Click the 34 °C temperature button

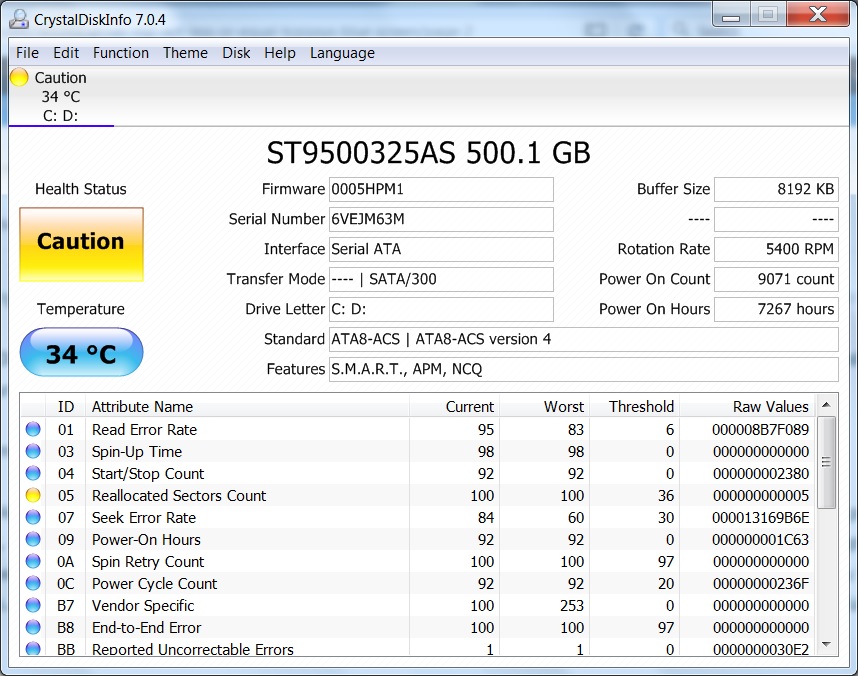(82, 353)
